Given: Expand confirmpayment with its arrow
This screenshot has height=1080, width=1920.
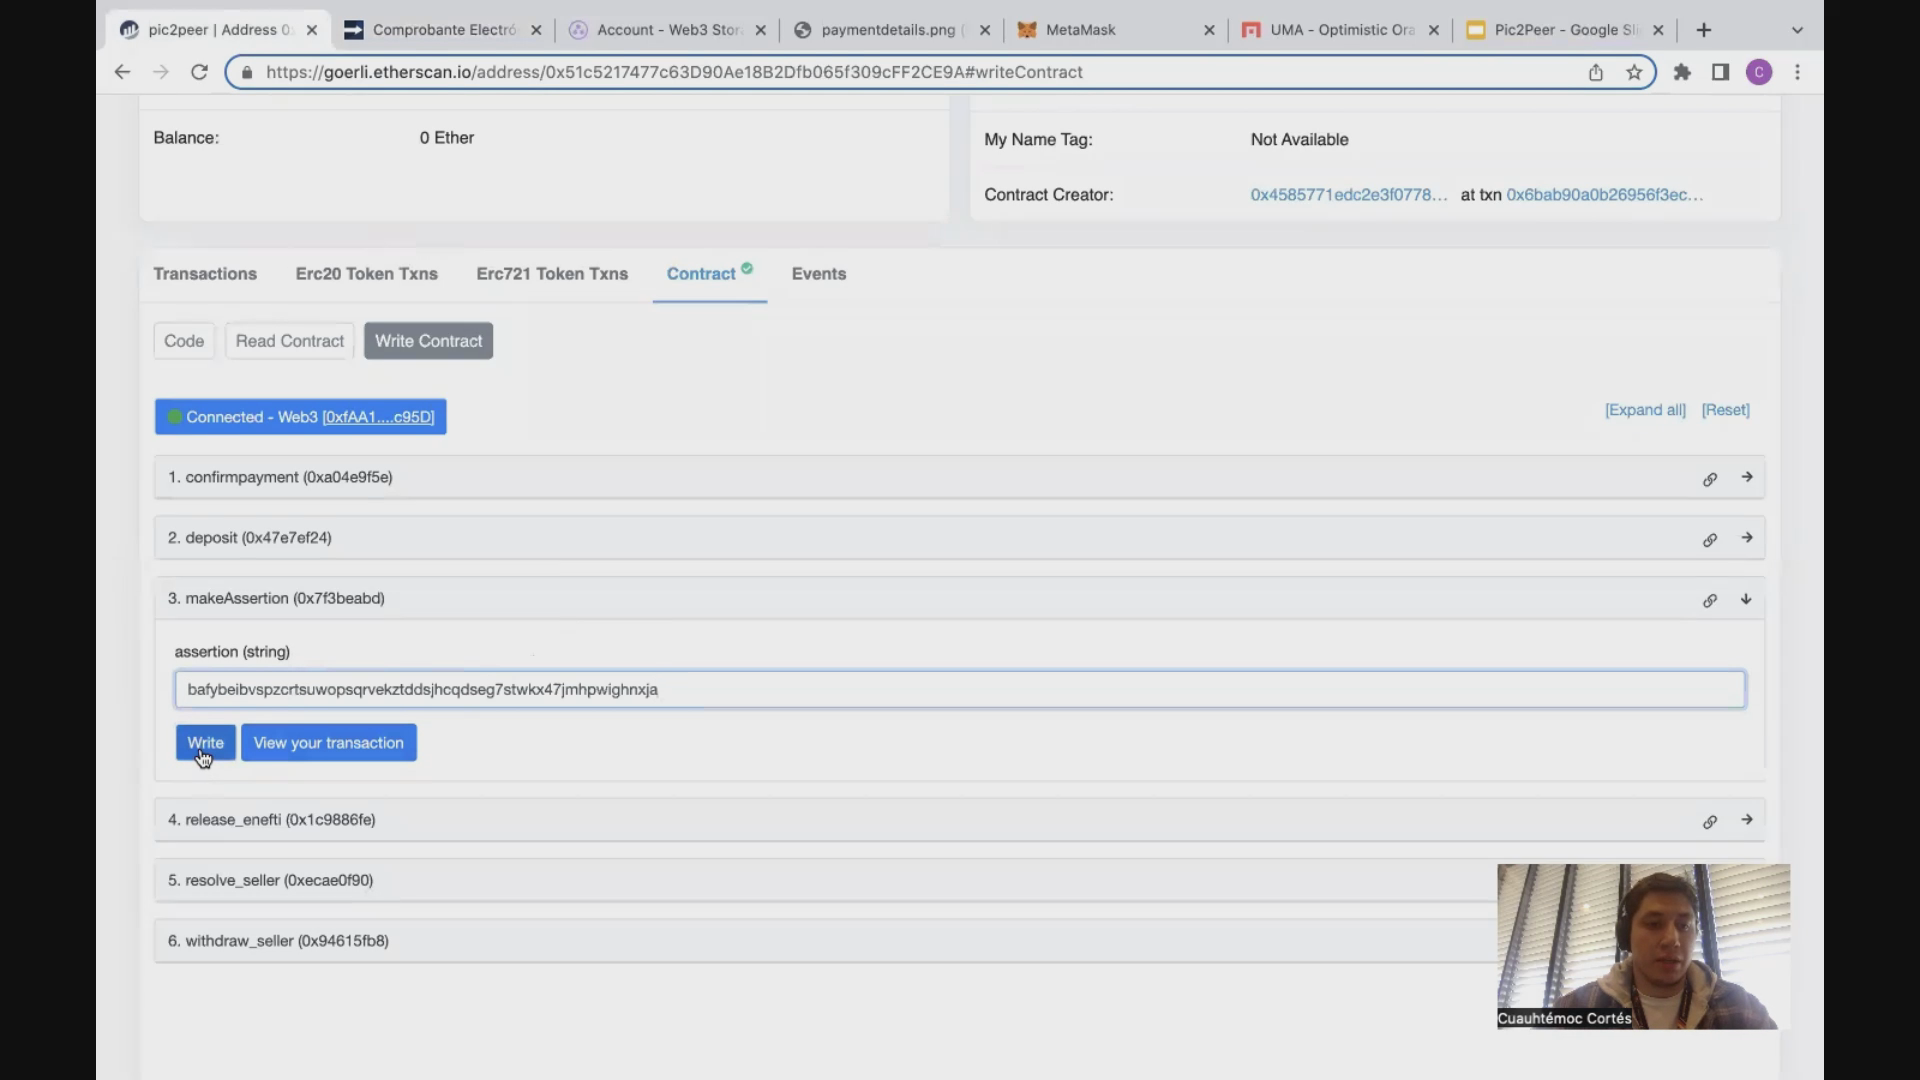Looking at the screenshot, I should (x=1747, y=477).
